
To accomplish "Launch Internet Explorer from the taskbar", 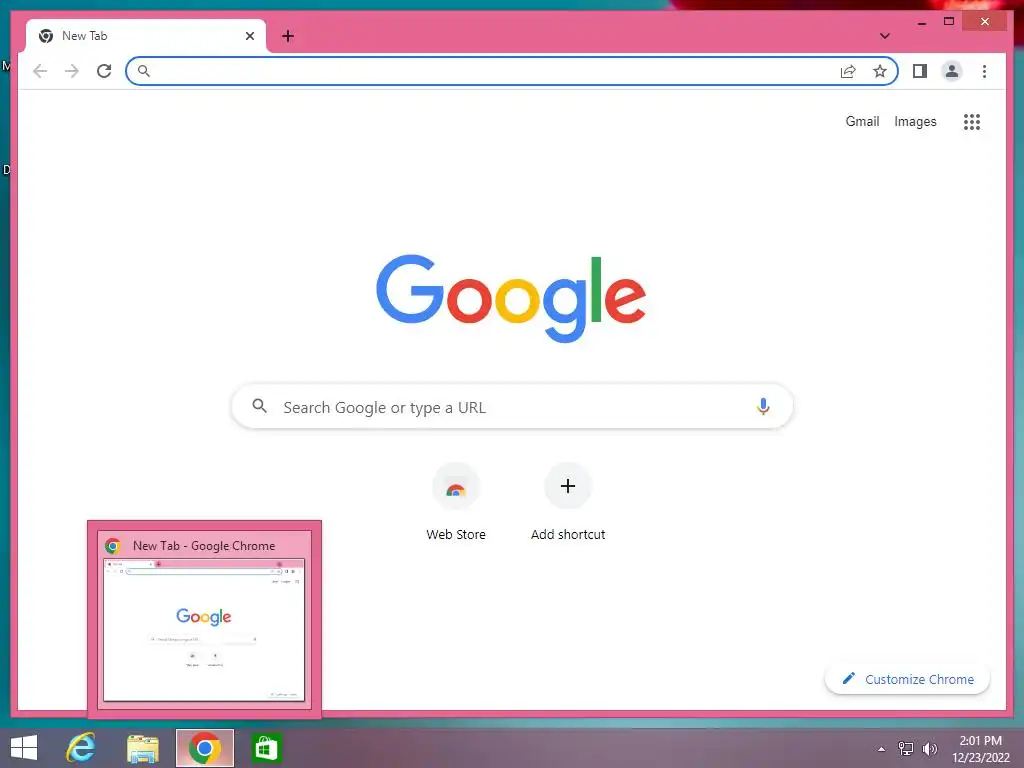I will 81,748.
